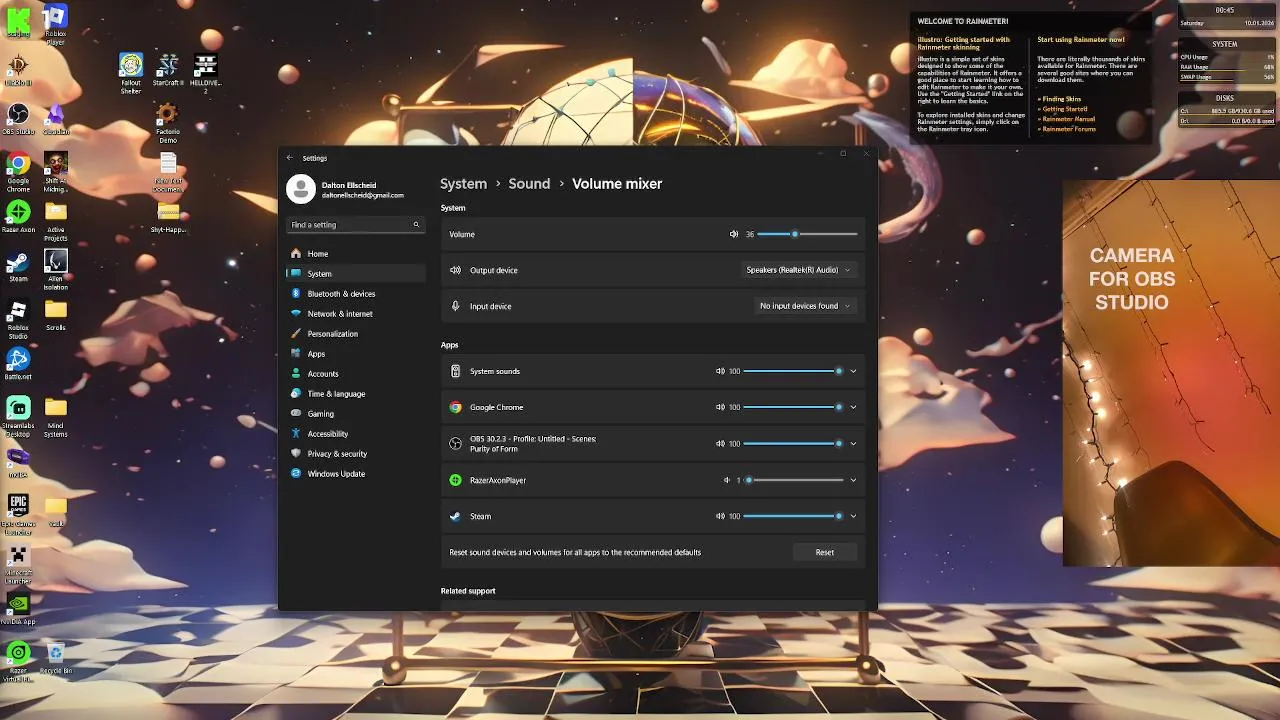Screen dimensions: 1280x720
Task: Open Accounts settings
Action: tap(356, 374)
